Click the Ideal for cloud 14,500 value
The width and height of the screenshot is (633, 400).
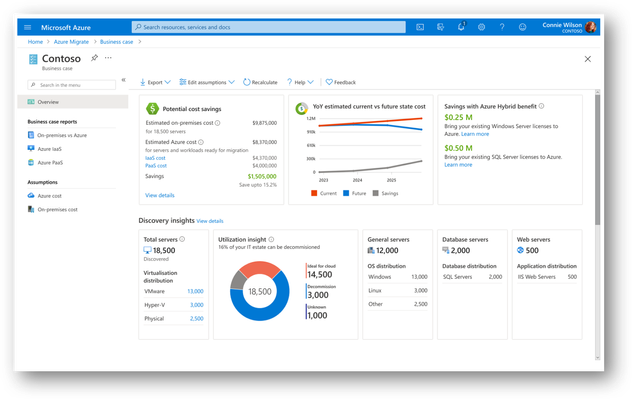[x=320, y=274]
